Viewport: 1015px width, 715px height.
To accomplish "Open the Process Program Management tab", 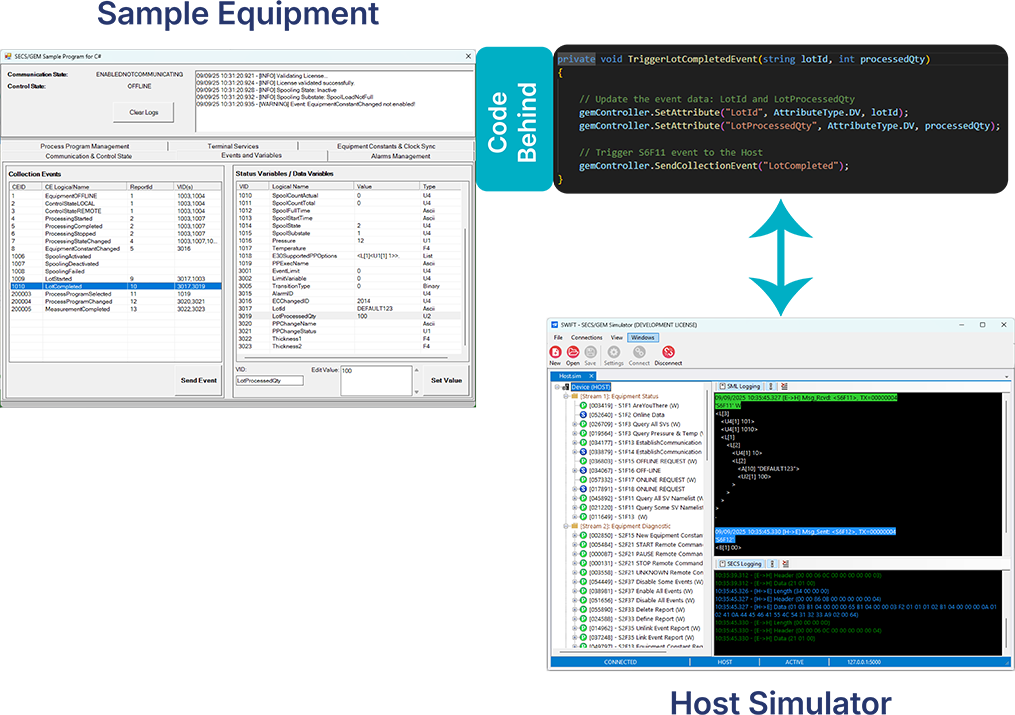I will point(85,146).
